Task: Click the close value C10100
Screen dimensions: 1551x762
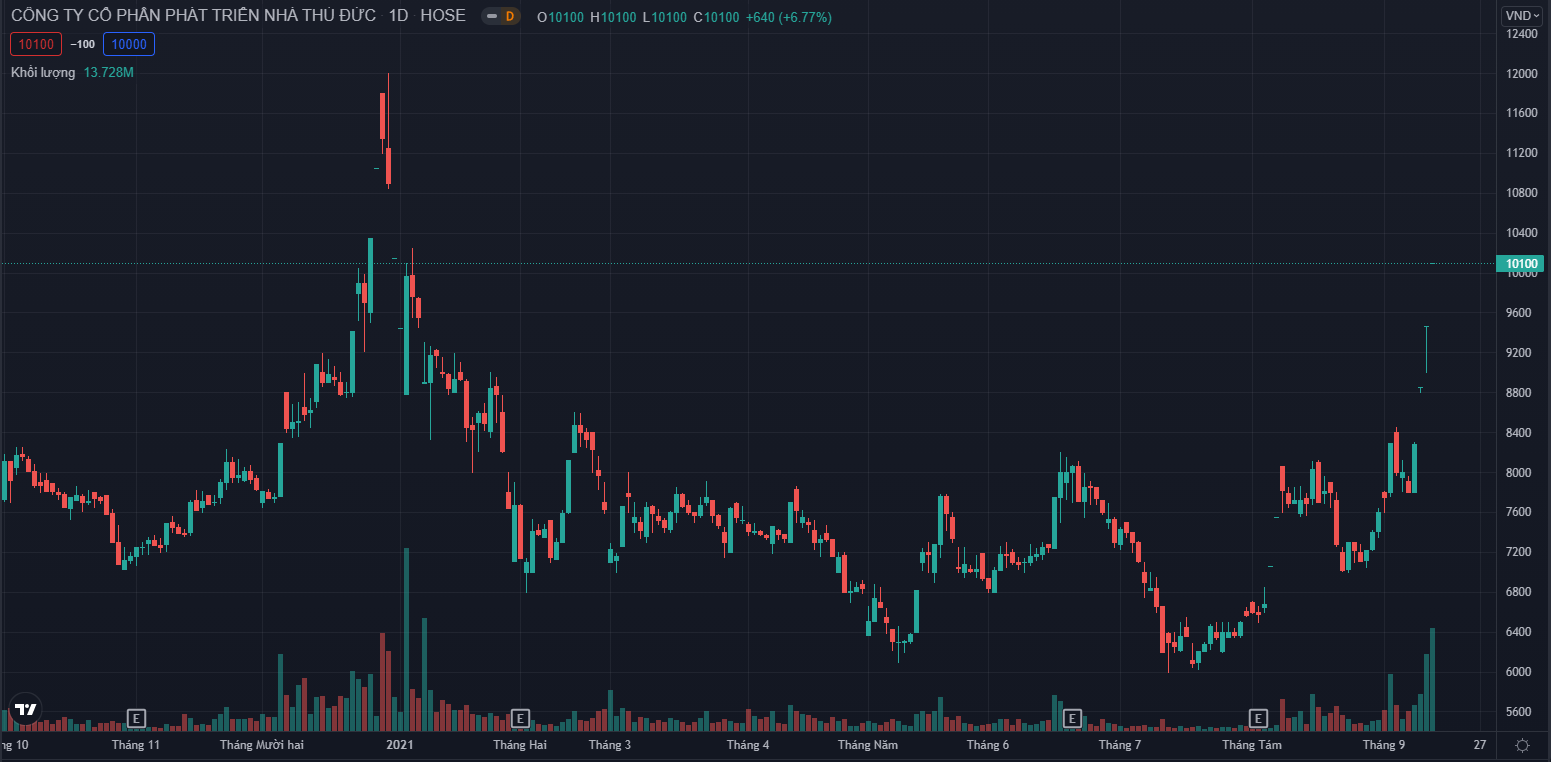Action: coord(716,17)
